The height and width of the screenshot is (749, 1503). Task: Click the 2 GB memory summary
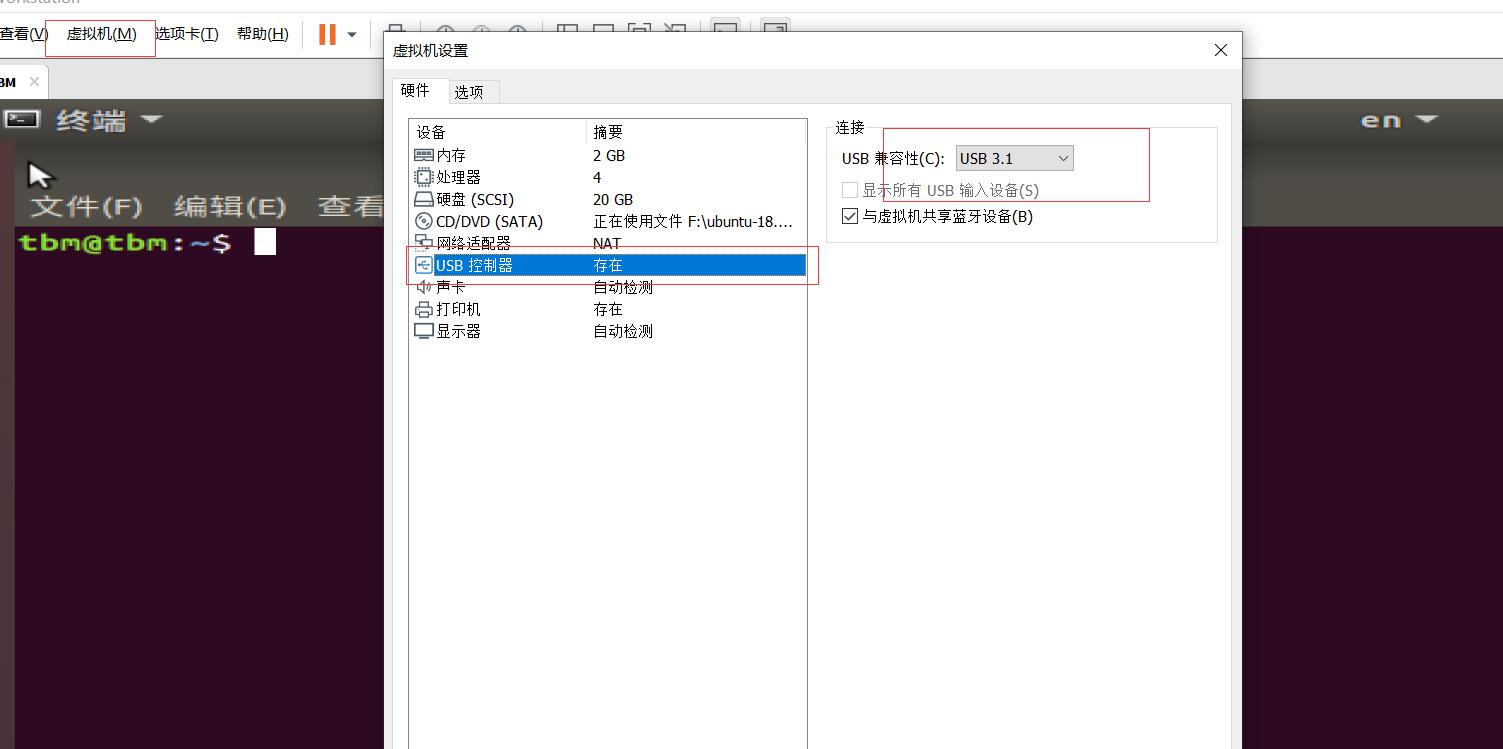[x=609, y=155]
